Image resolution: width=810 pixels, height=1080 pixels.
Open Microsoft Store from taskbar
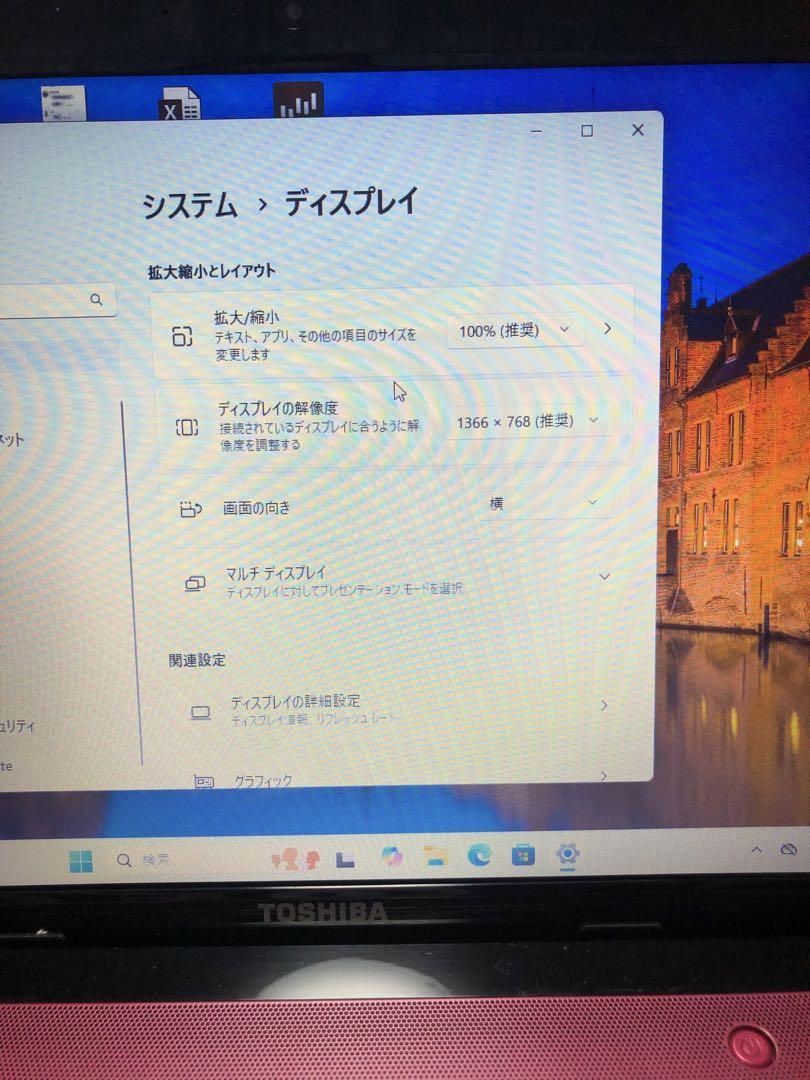523,855
